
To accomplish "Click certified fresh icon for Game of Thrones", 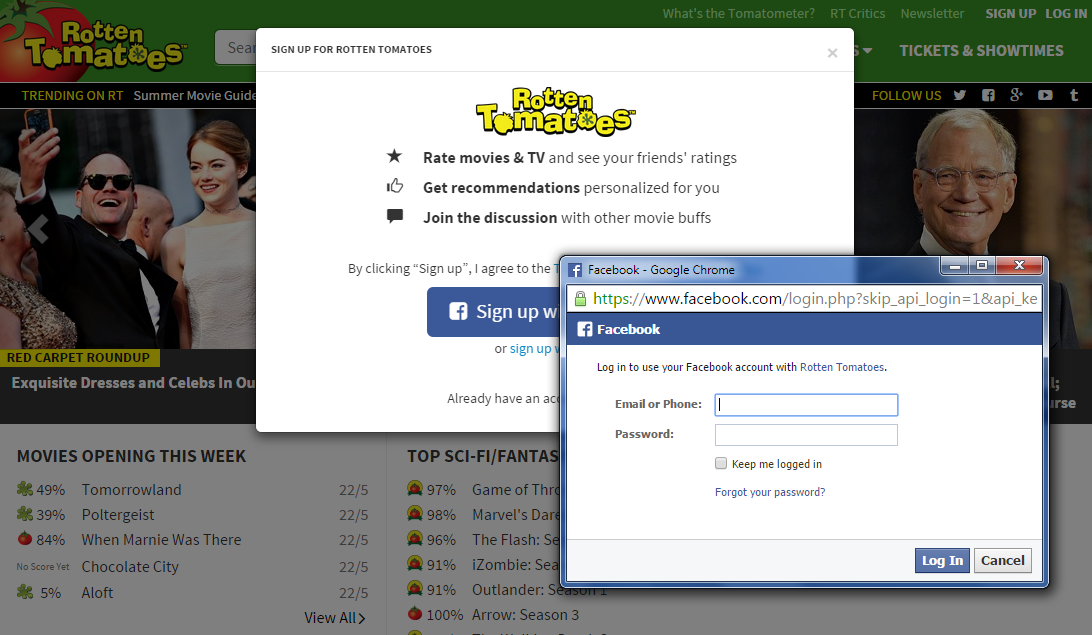I will tap(415, 489).
